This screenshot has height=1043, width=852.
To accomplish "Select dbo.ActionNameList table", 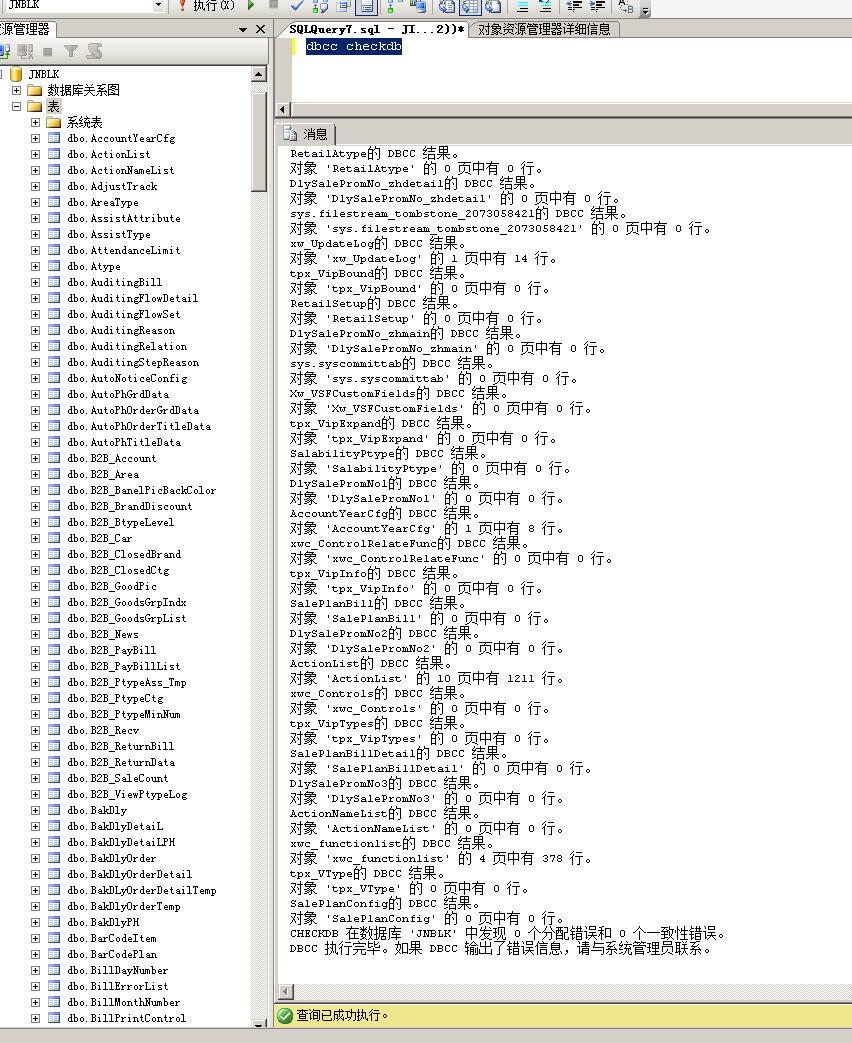I will (x=120, y=170).
